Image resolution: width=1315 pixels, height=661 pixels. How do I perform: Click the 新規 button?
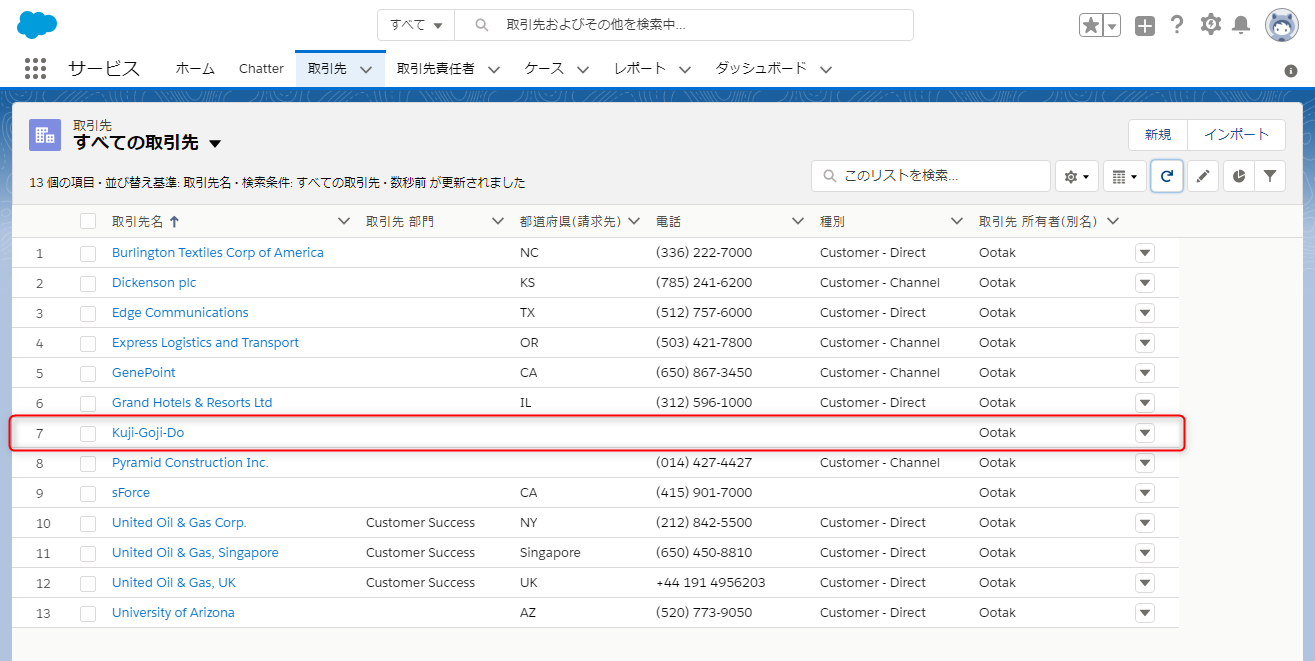[1157, 134]
